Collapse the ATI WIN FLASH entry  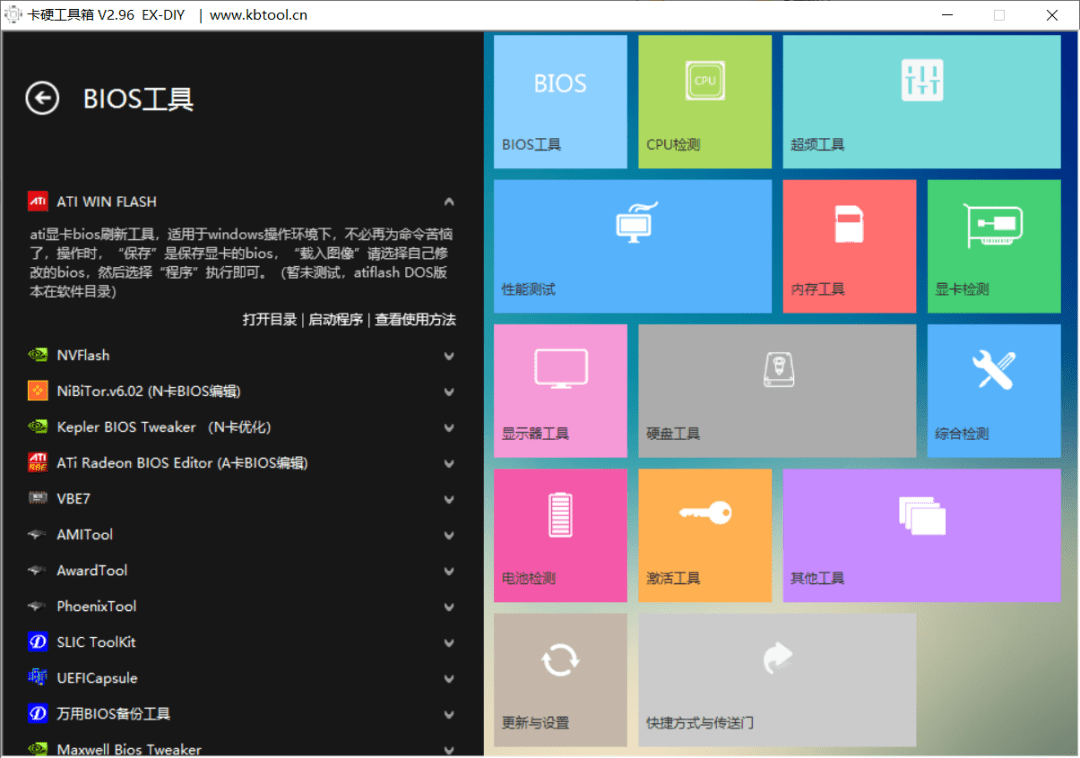click(449, 202)
